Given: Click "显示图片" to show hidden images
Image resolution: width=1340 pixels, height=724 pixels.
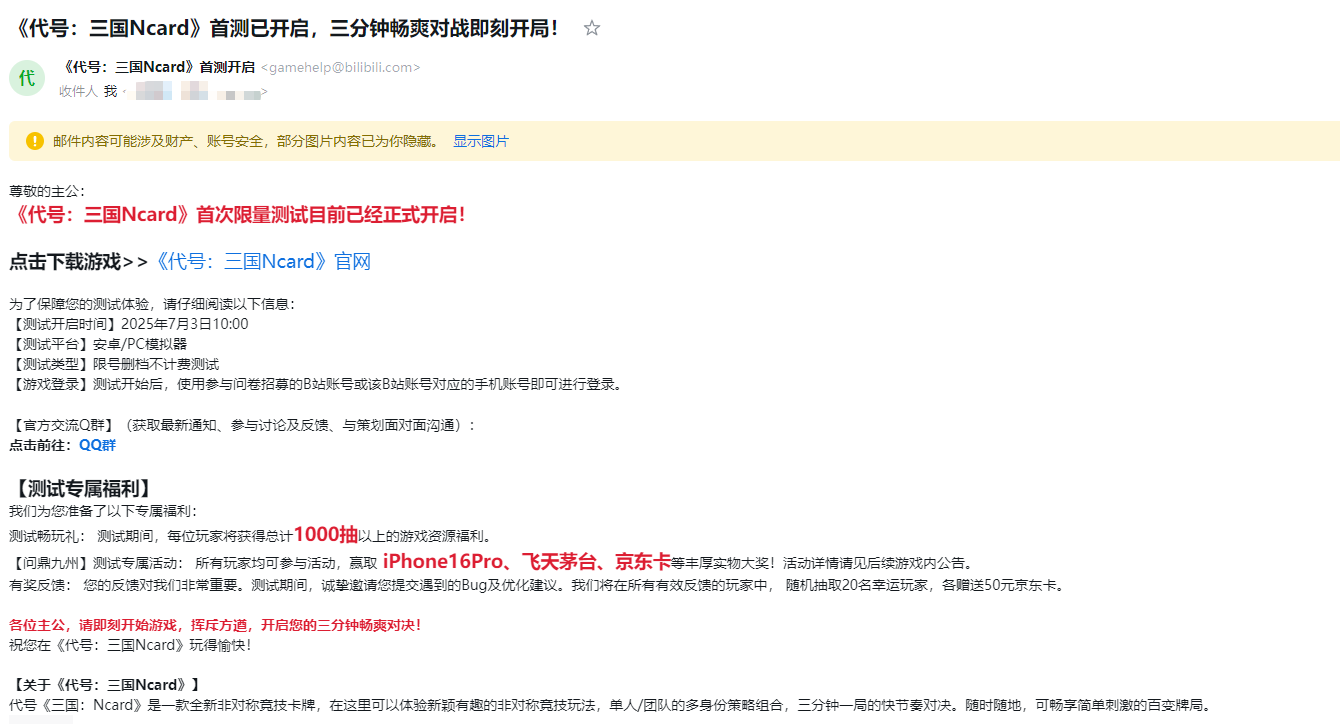Looking at the screenshot, I should pos(480,141).
